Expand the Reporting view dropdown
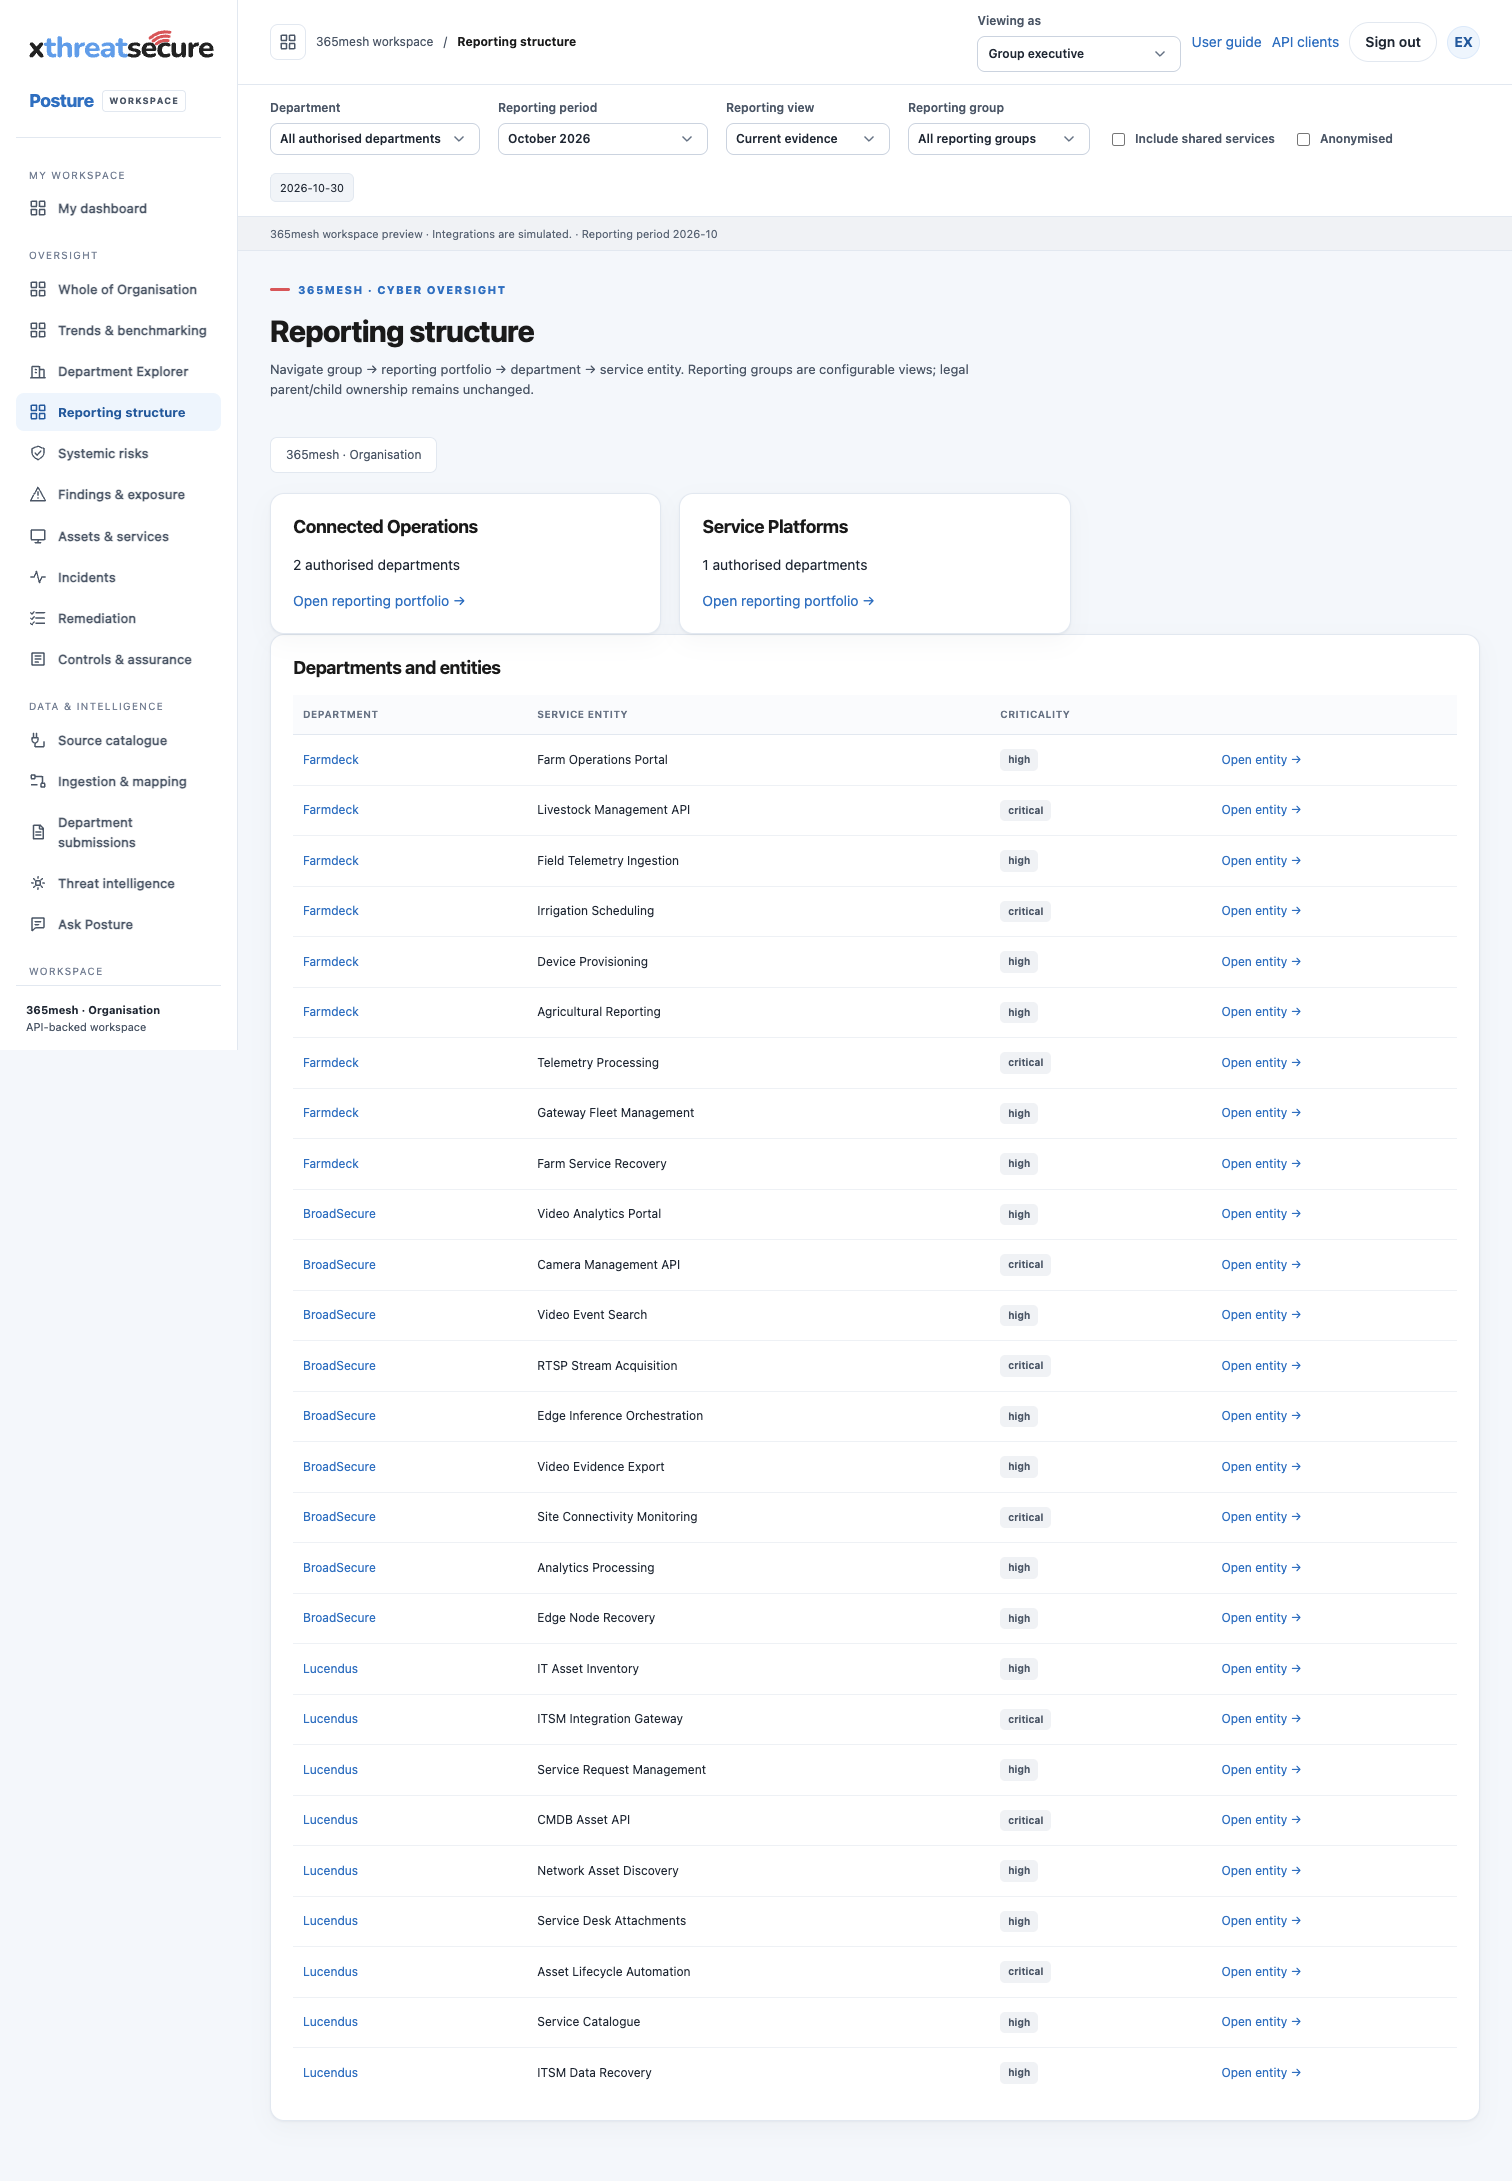The width and height of the screenshot is (1512, 2181). (x=808, y=139)
